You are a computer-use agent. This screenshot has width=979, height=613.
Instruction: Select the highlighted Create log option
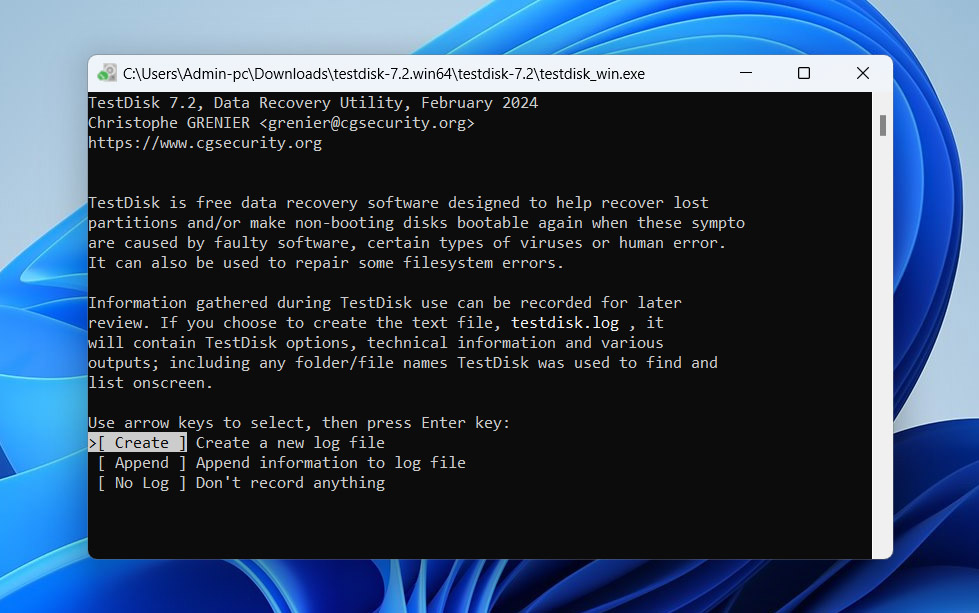(x=137, y=443)
